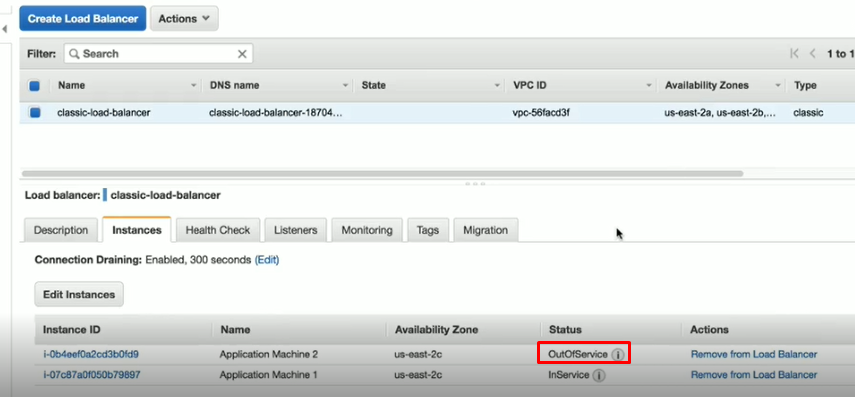This screenshot has height=397, width=855.
Task: Select the DNS name classic-load-balancer-18704 cell
Action: [276, 113]
